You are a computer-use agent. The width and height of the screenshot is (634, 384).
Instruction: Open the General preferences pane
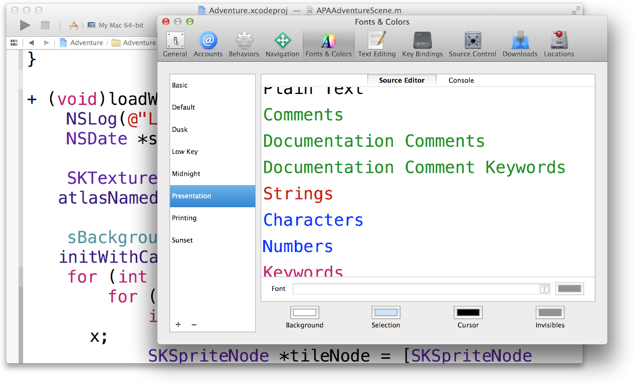pos(175,44)
